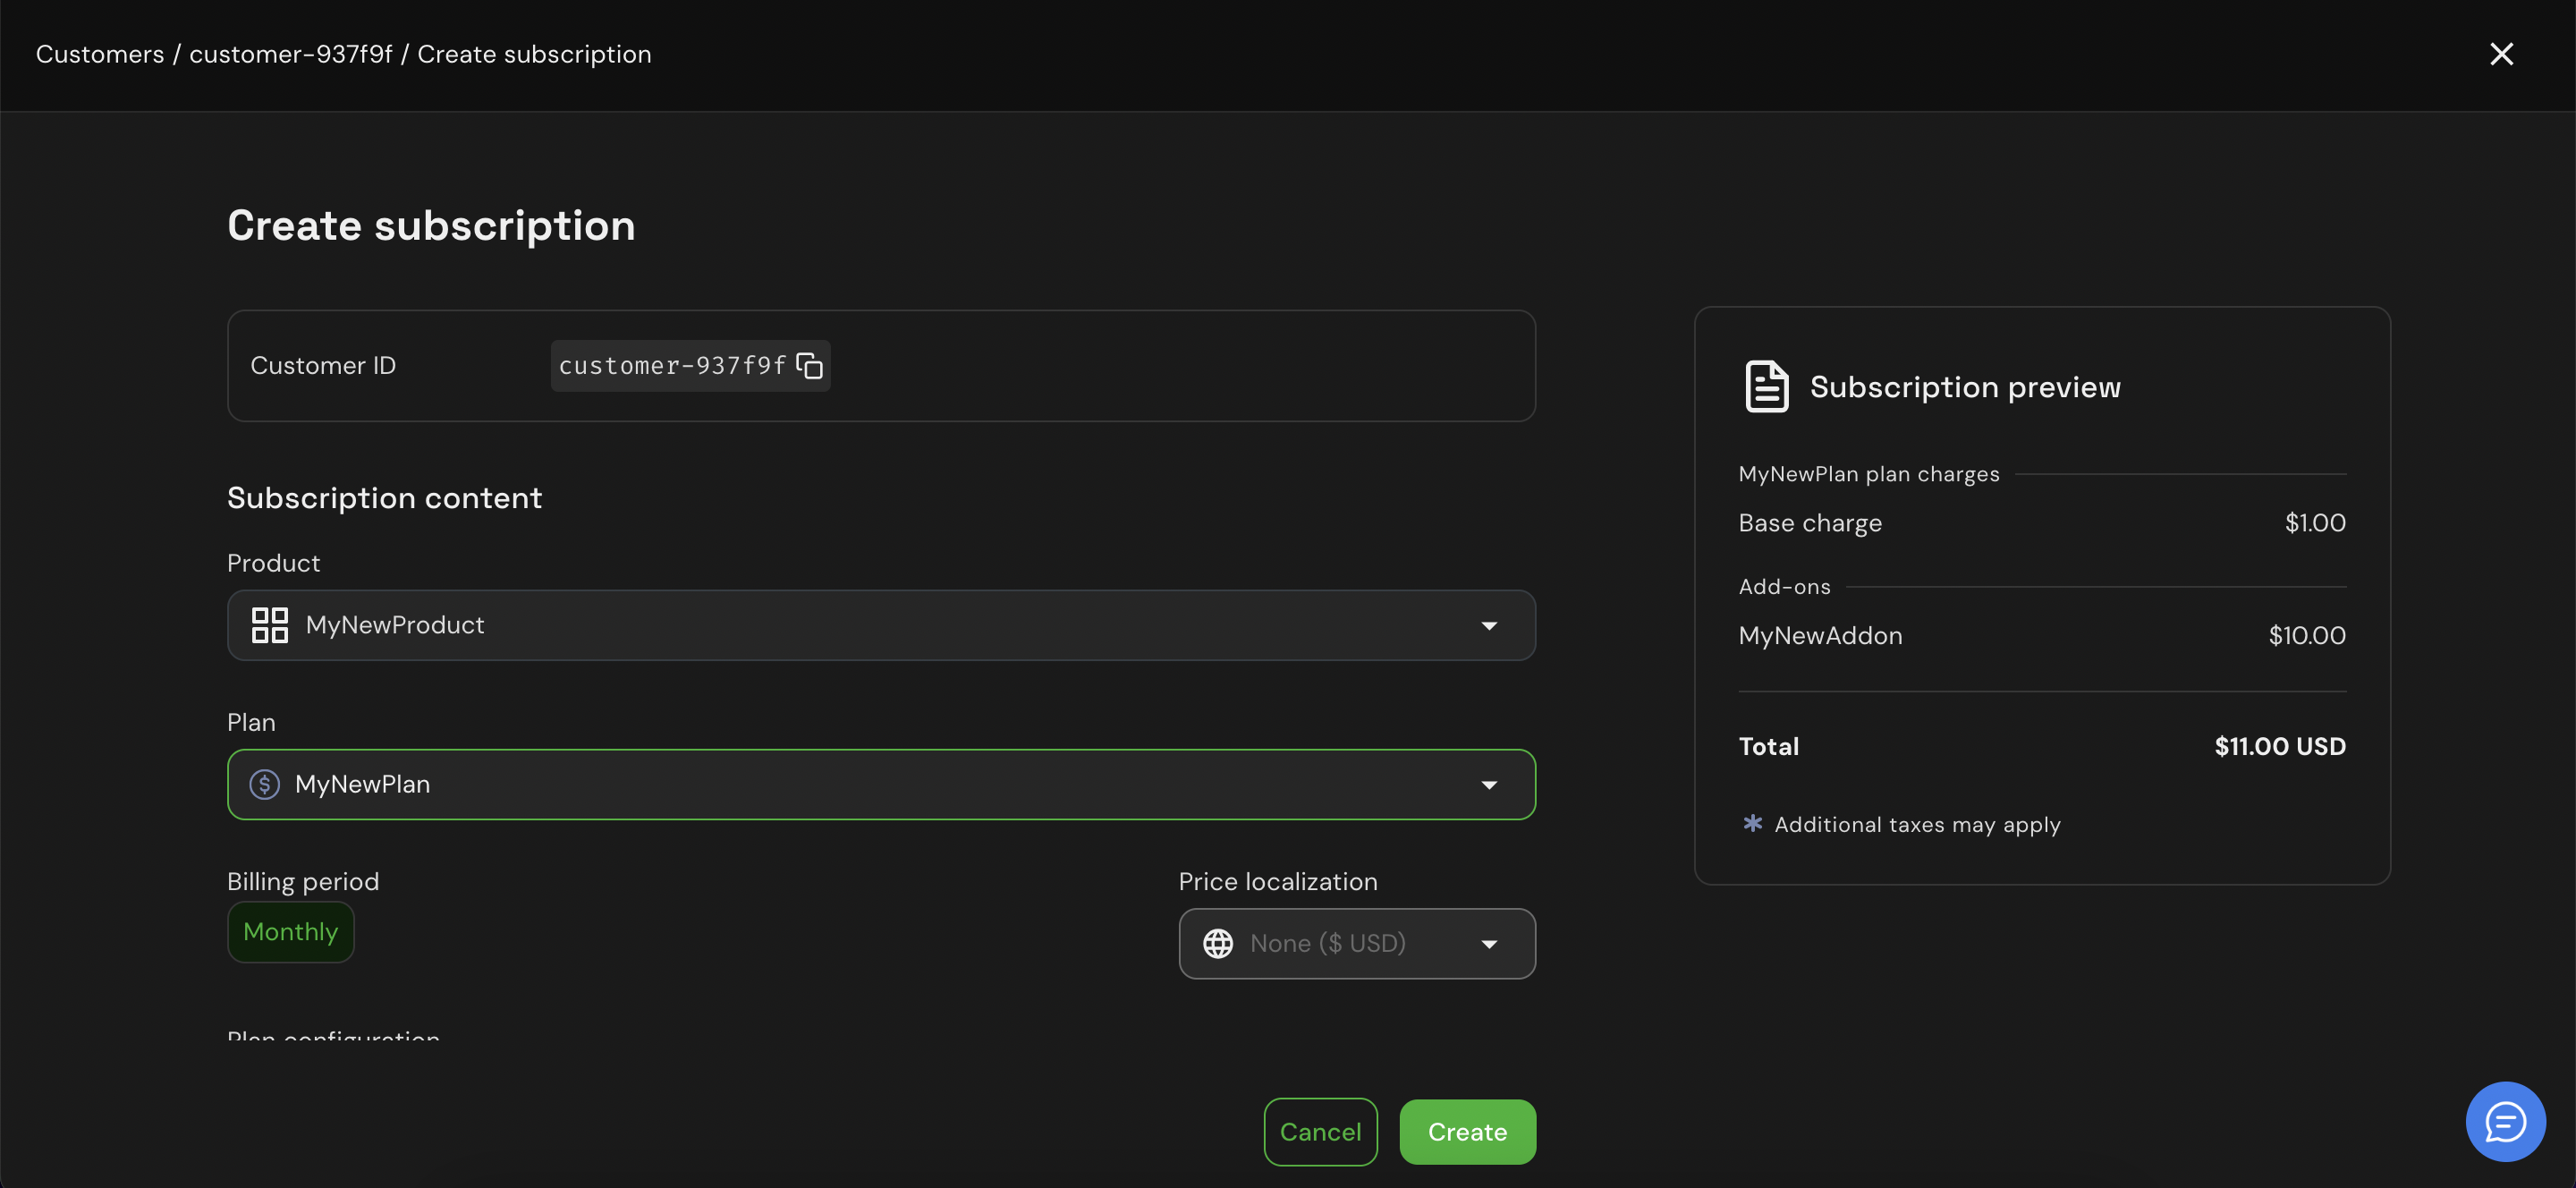This screenshot has width=2576, height=1188.
Task: Open the support chat bubble
Action: pyautogui.click(x=2505, y=1122)
